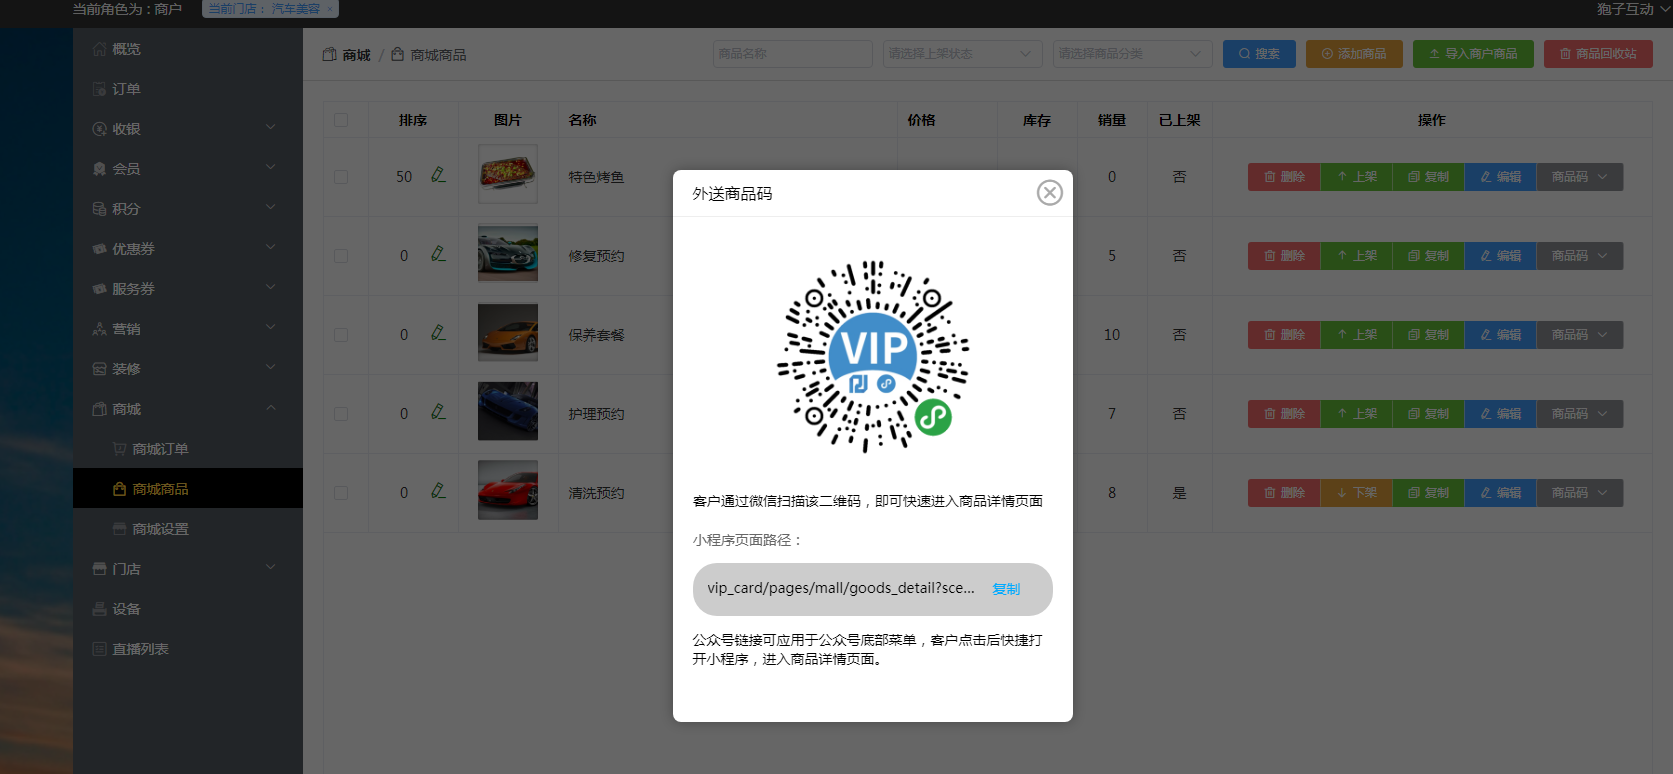Collapse the 商城 sidebar menu
1673x774 pixels.
point(188,409)
